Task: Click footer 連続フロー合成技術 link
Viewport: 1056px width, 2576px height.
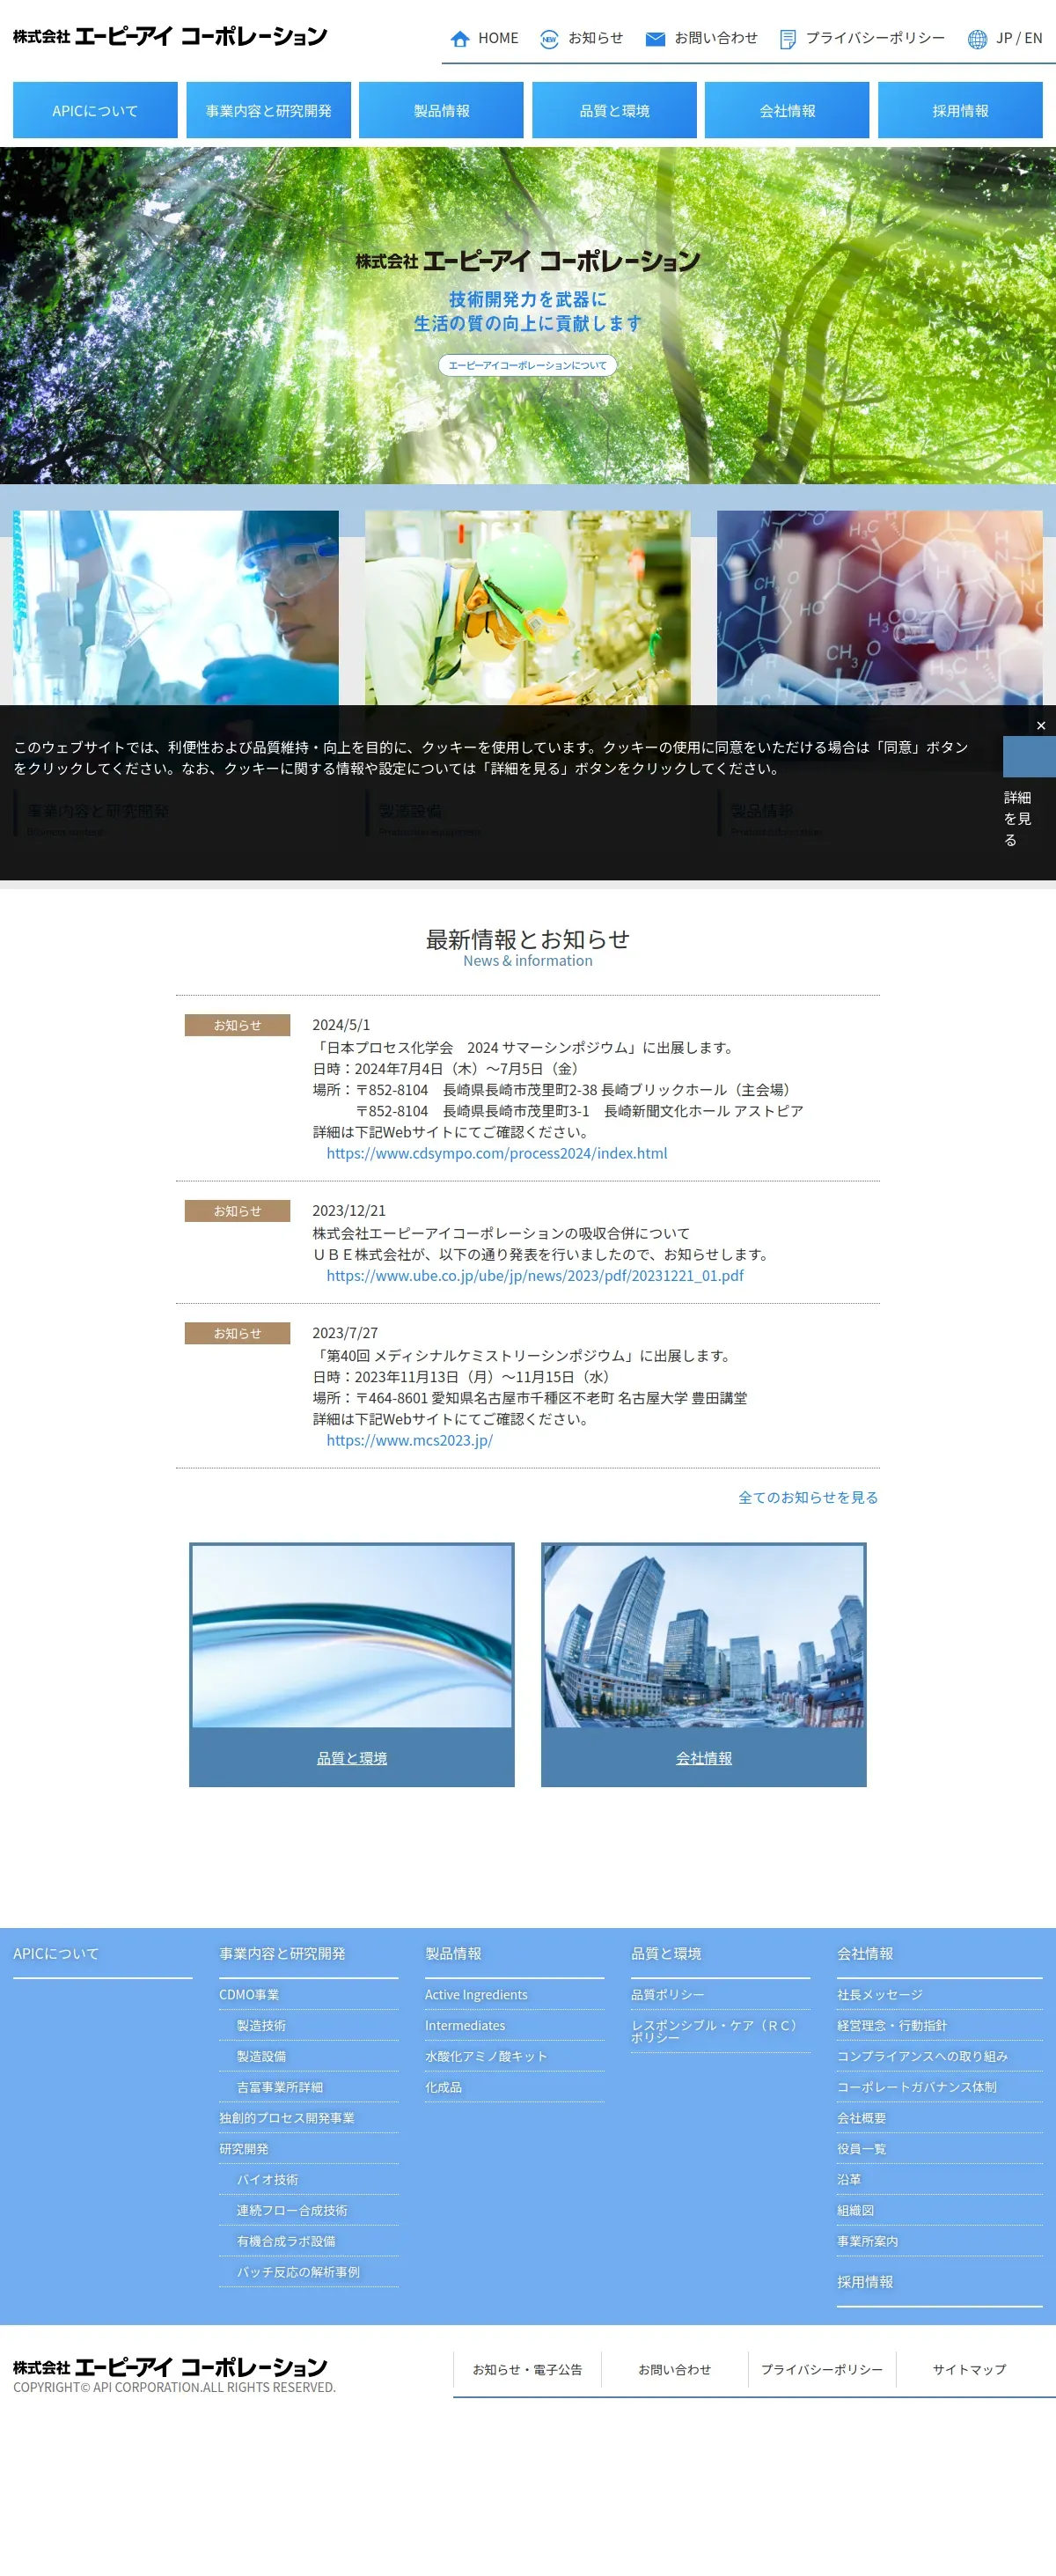Action: pyautogui.click(x=292, y=2210)
